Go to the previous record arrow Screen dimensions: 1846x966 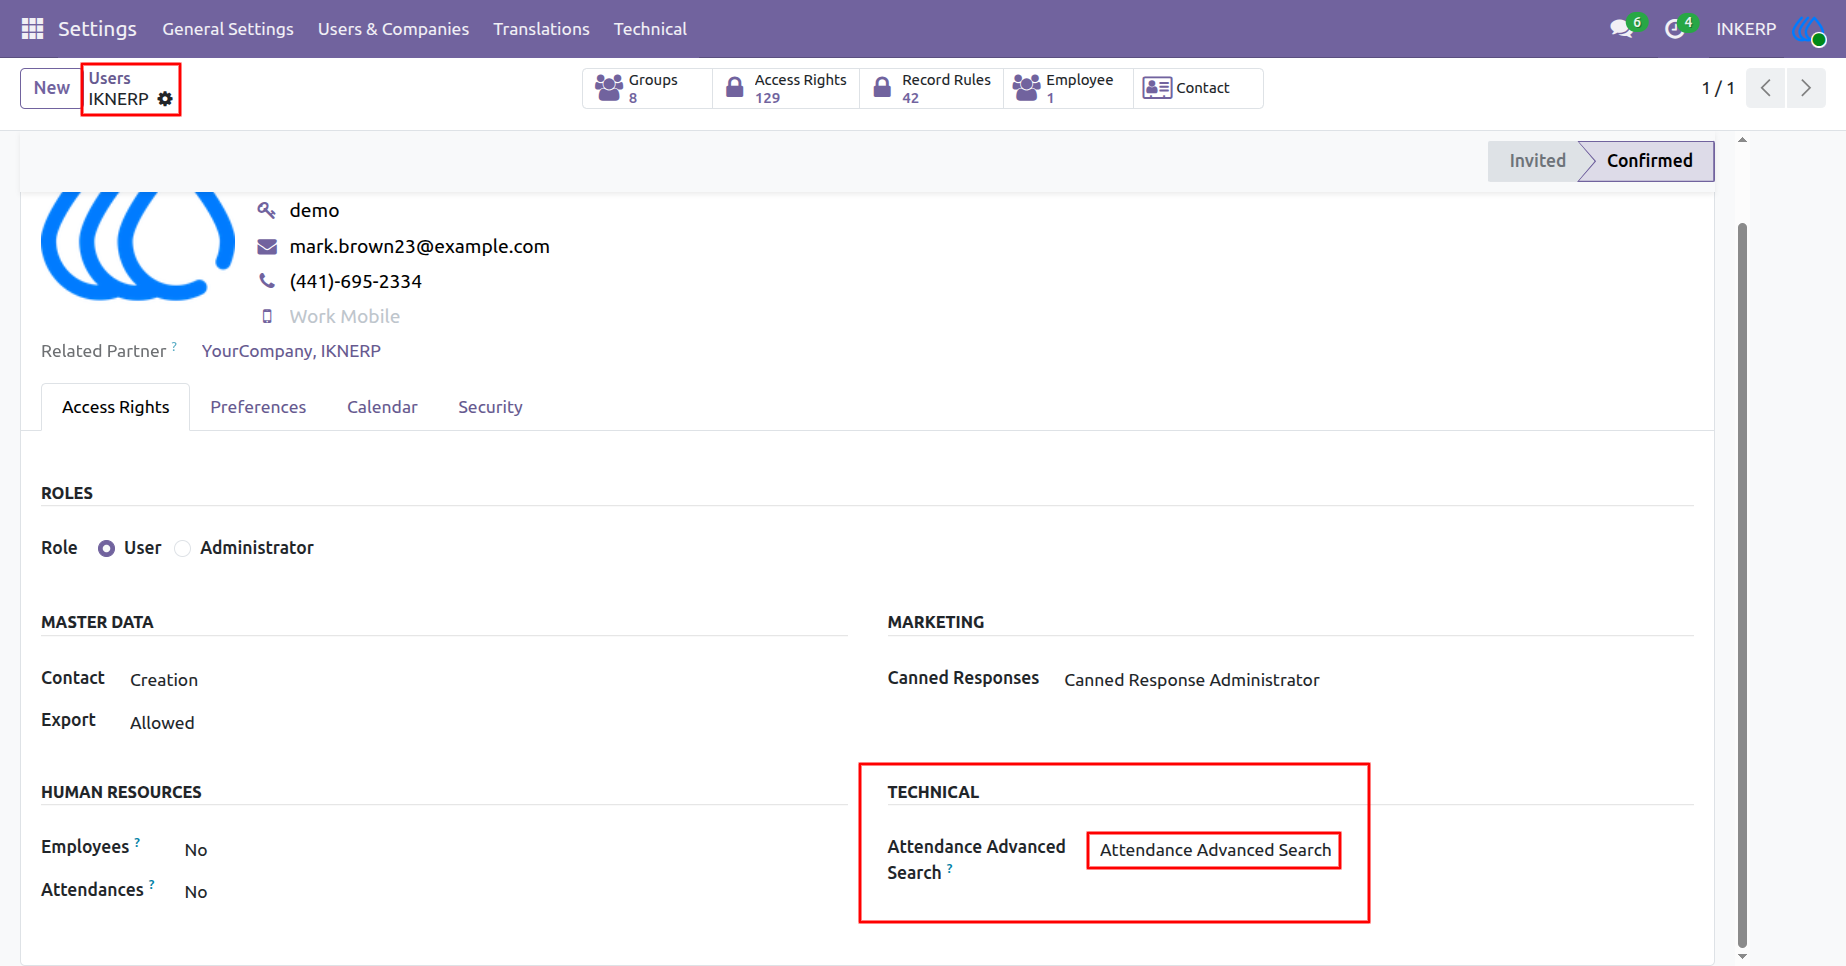1766,88
